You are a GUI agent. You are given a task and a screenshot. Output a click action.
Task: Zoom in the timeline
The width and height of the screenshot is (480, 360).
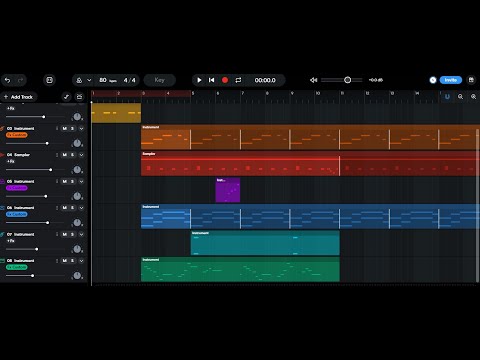point(473,97)
